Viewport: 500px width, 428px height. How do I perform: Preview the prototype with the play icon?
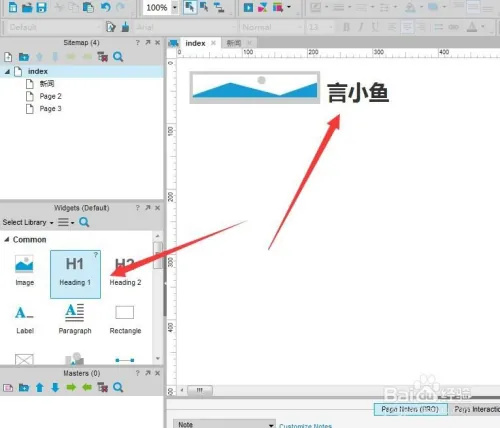(x=248, y=7)
